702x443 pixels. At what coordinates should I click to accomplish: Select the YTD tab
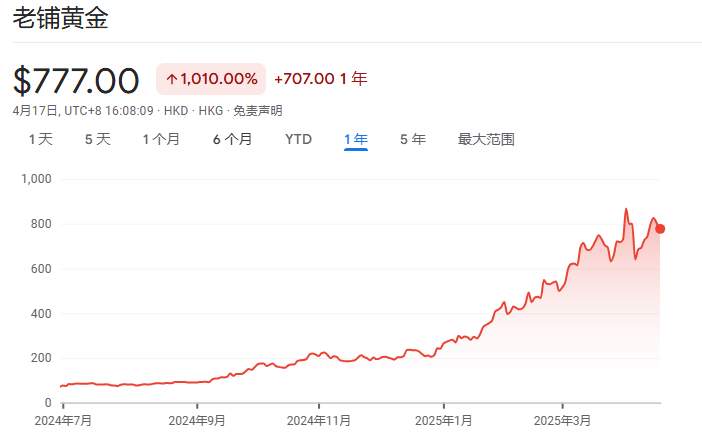[299, 139]
